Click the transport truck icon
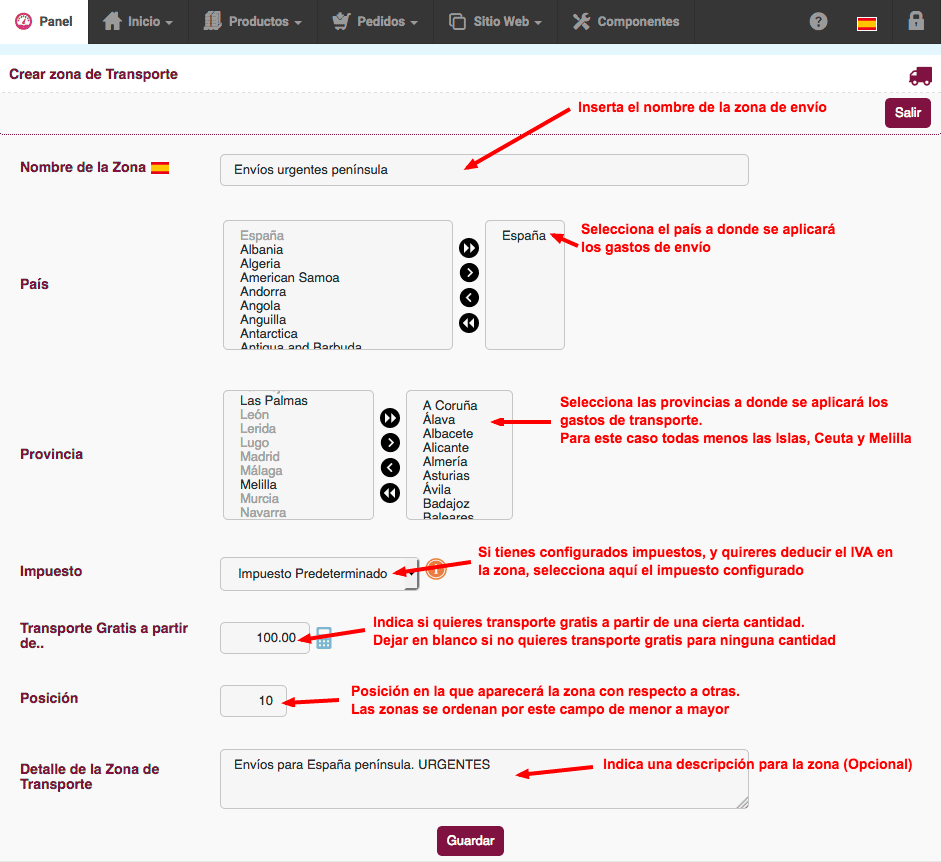 [x=919, y=75]
